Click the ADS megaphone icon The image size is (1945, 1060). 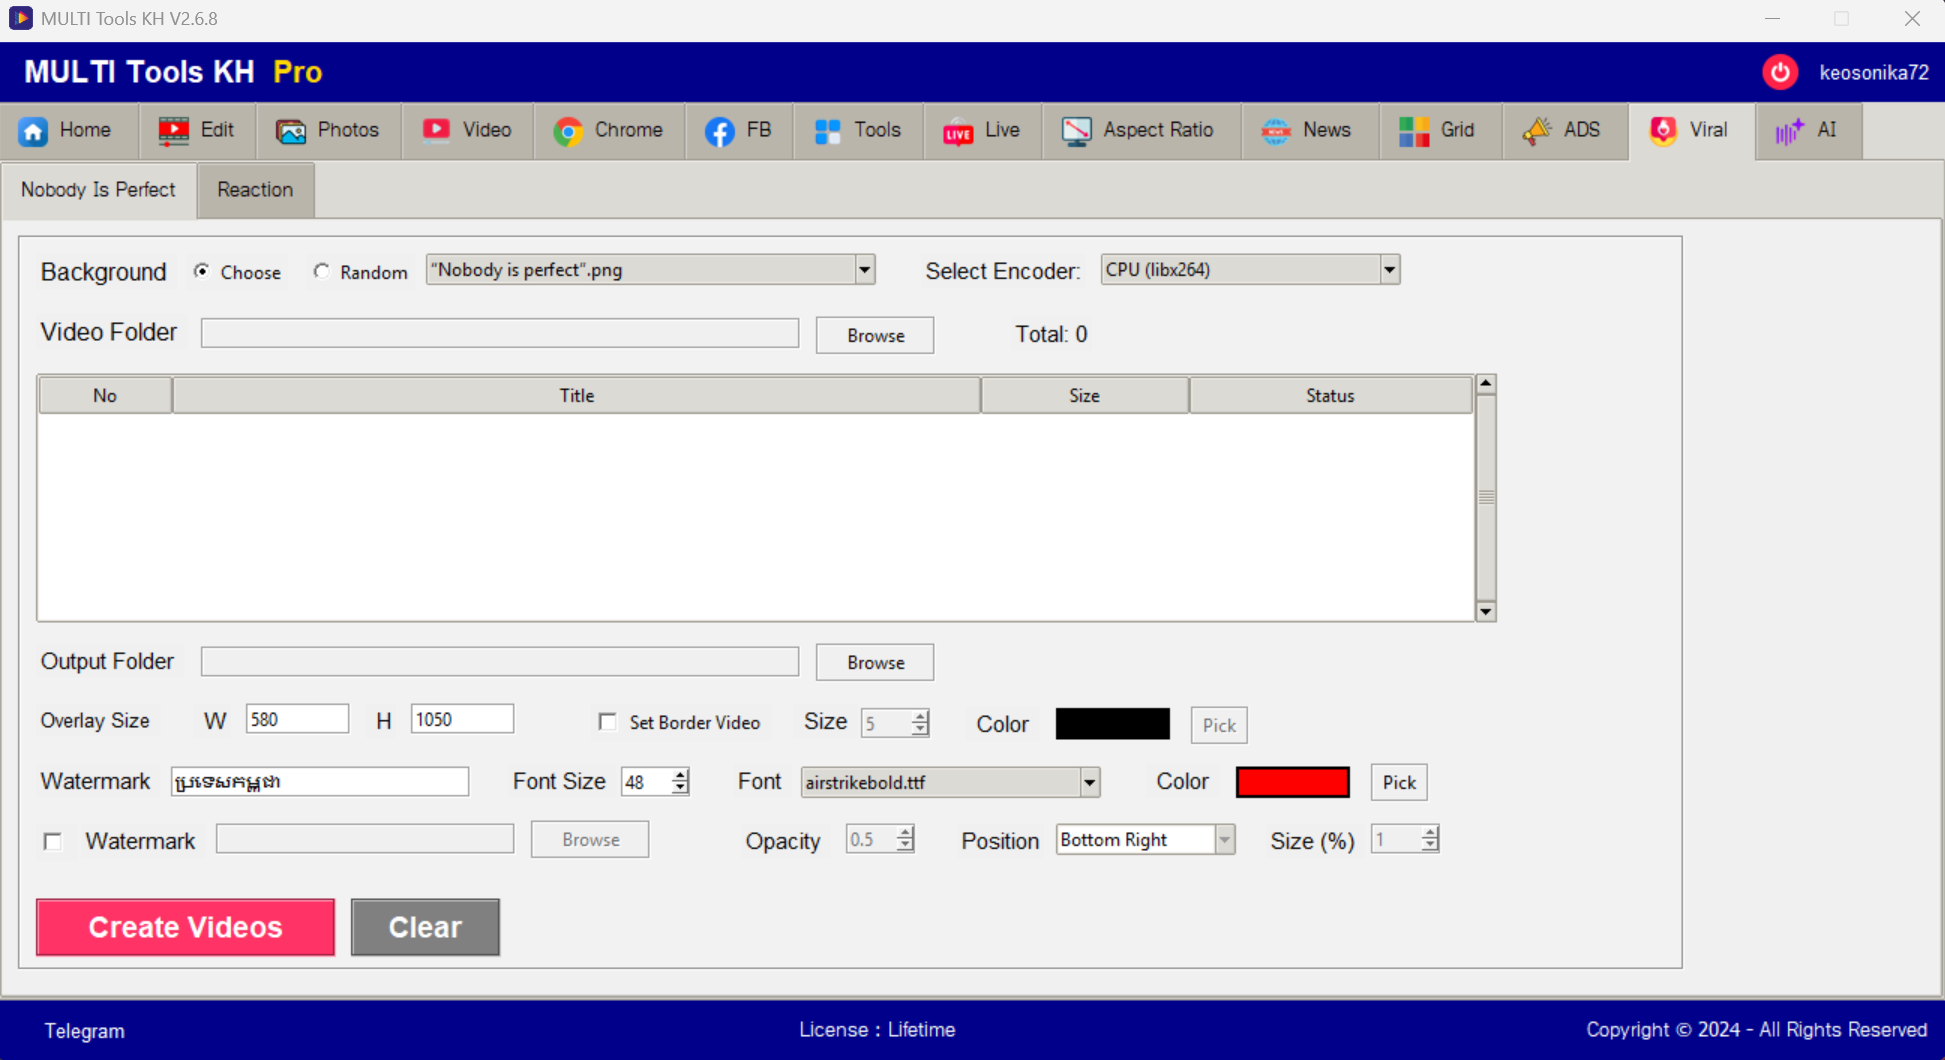[x=1537, y=131]
